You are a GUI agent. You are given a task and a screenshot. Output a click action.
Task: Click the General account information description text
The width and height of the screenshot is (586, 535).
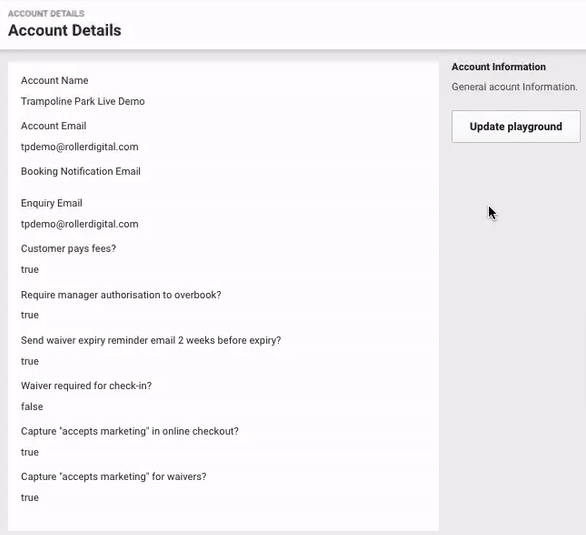514,87
